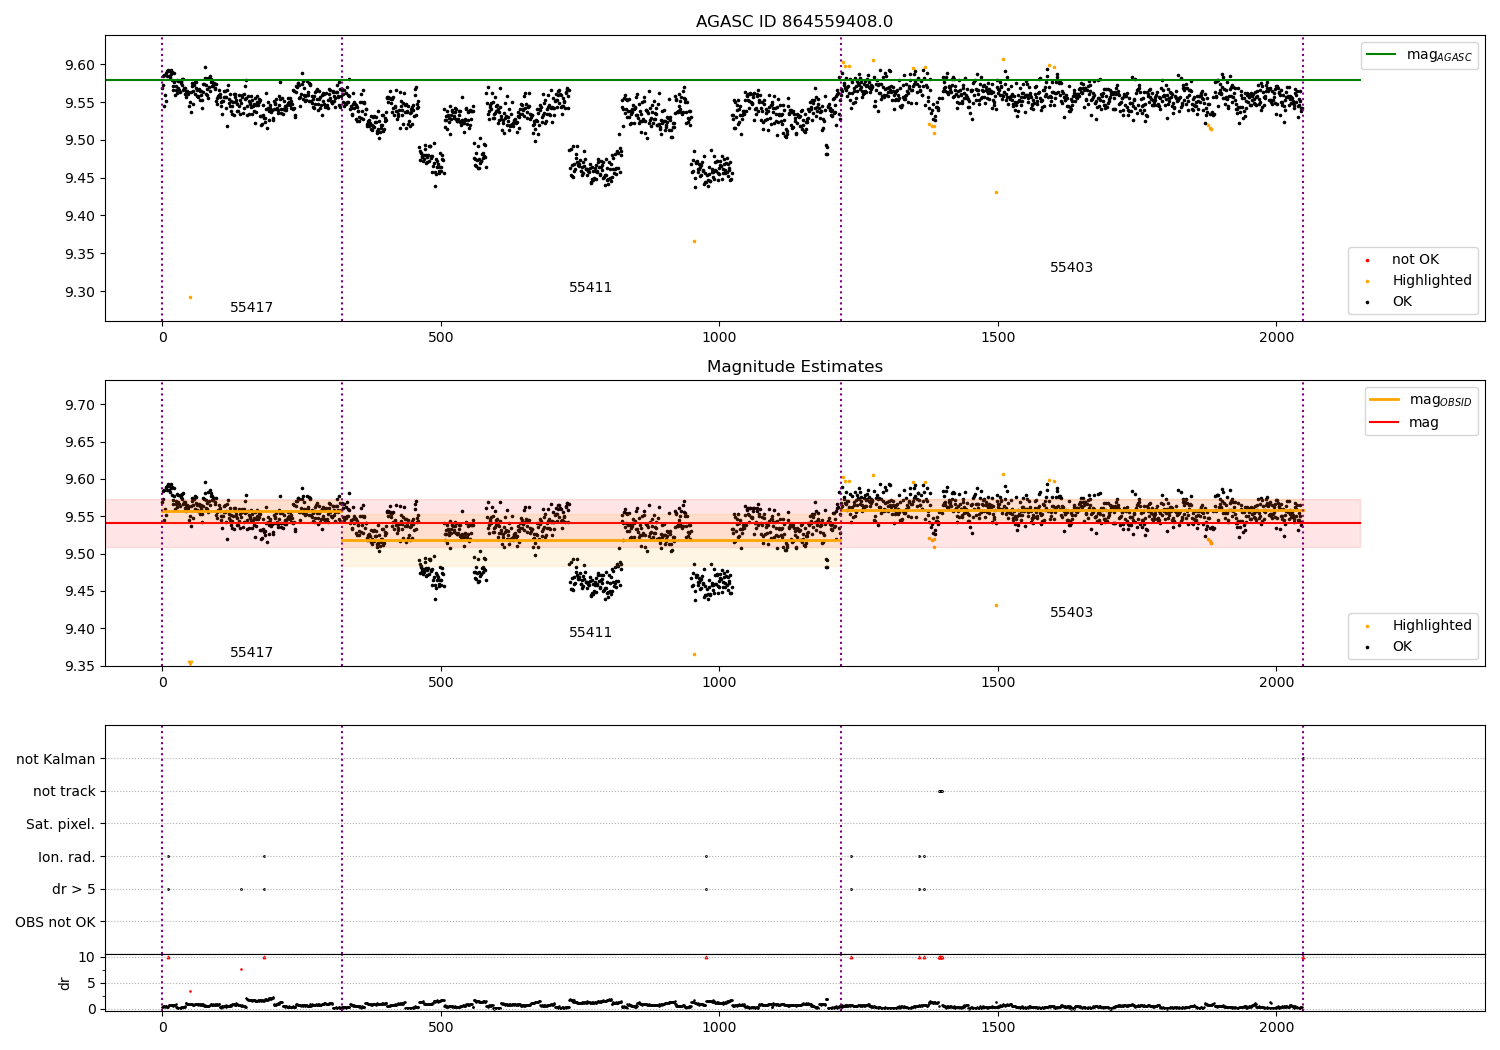Click OBSID label 55417 in top plot
The image size is (1500, 1050).
point(251,308)
